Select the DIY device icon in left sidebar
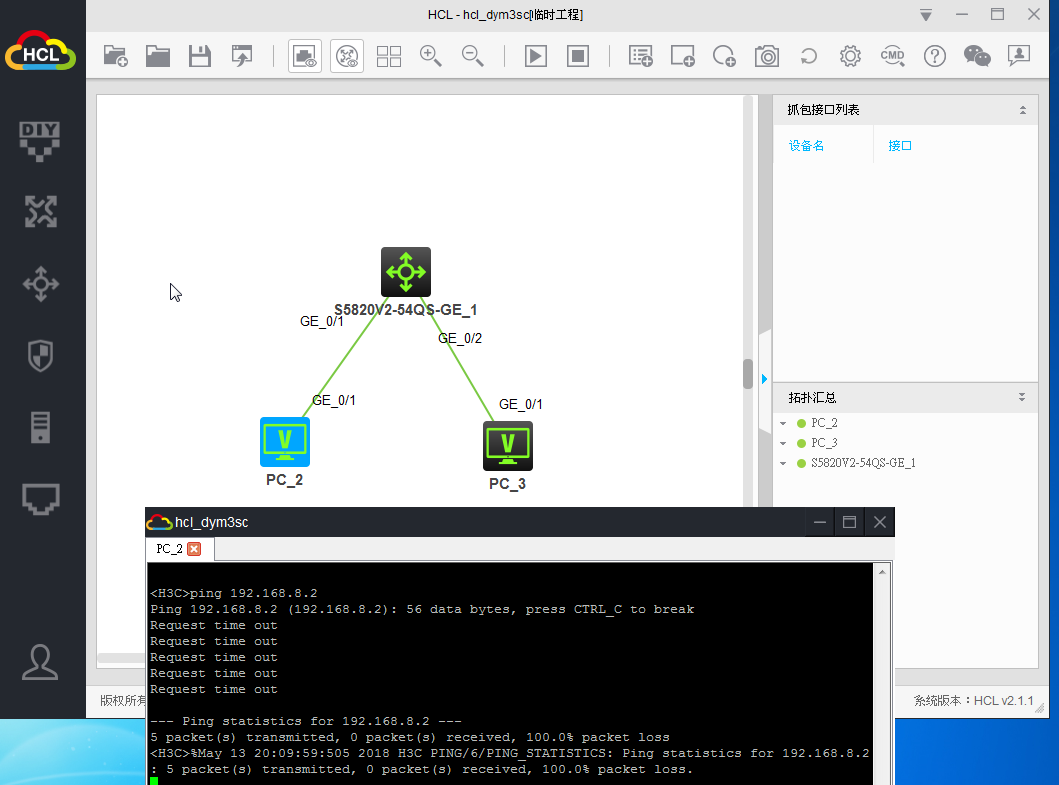Viewport: 1059px width, 785px height. (x=40, y=140)
